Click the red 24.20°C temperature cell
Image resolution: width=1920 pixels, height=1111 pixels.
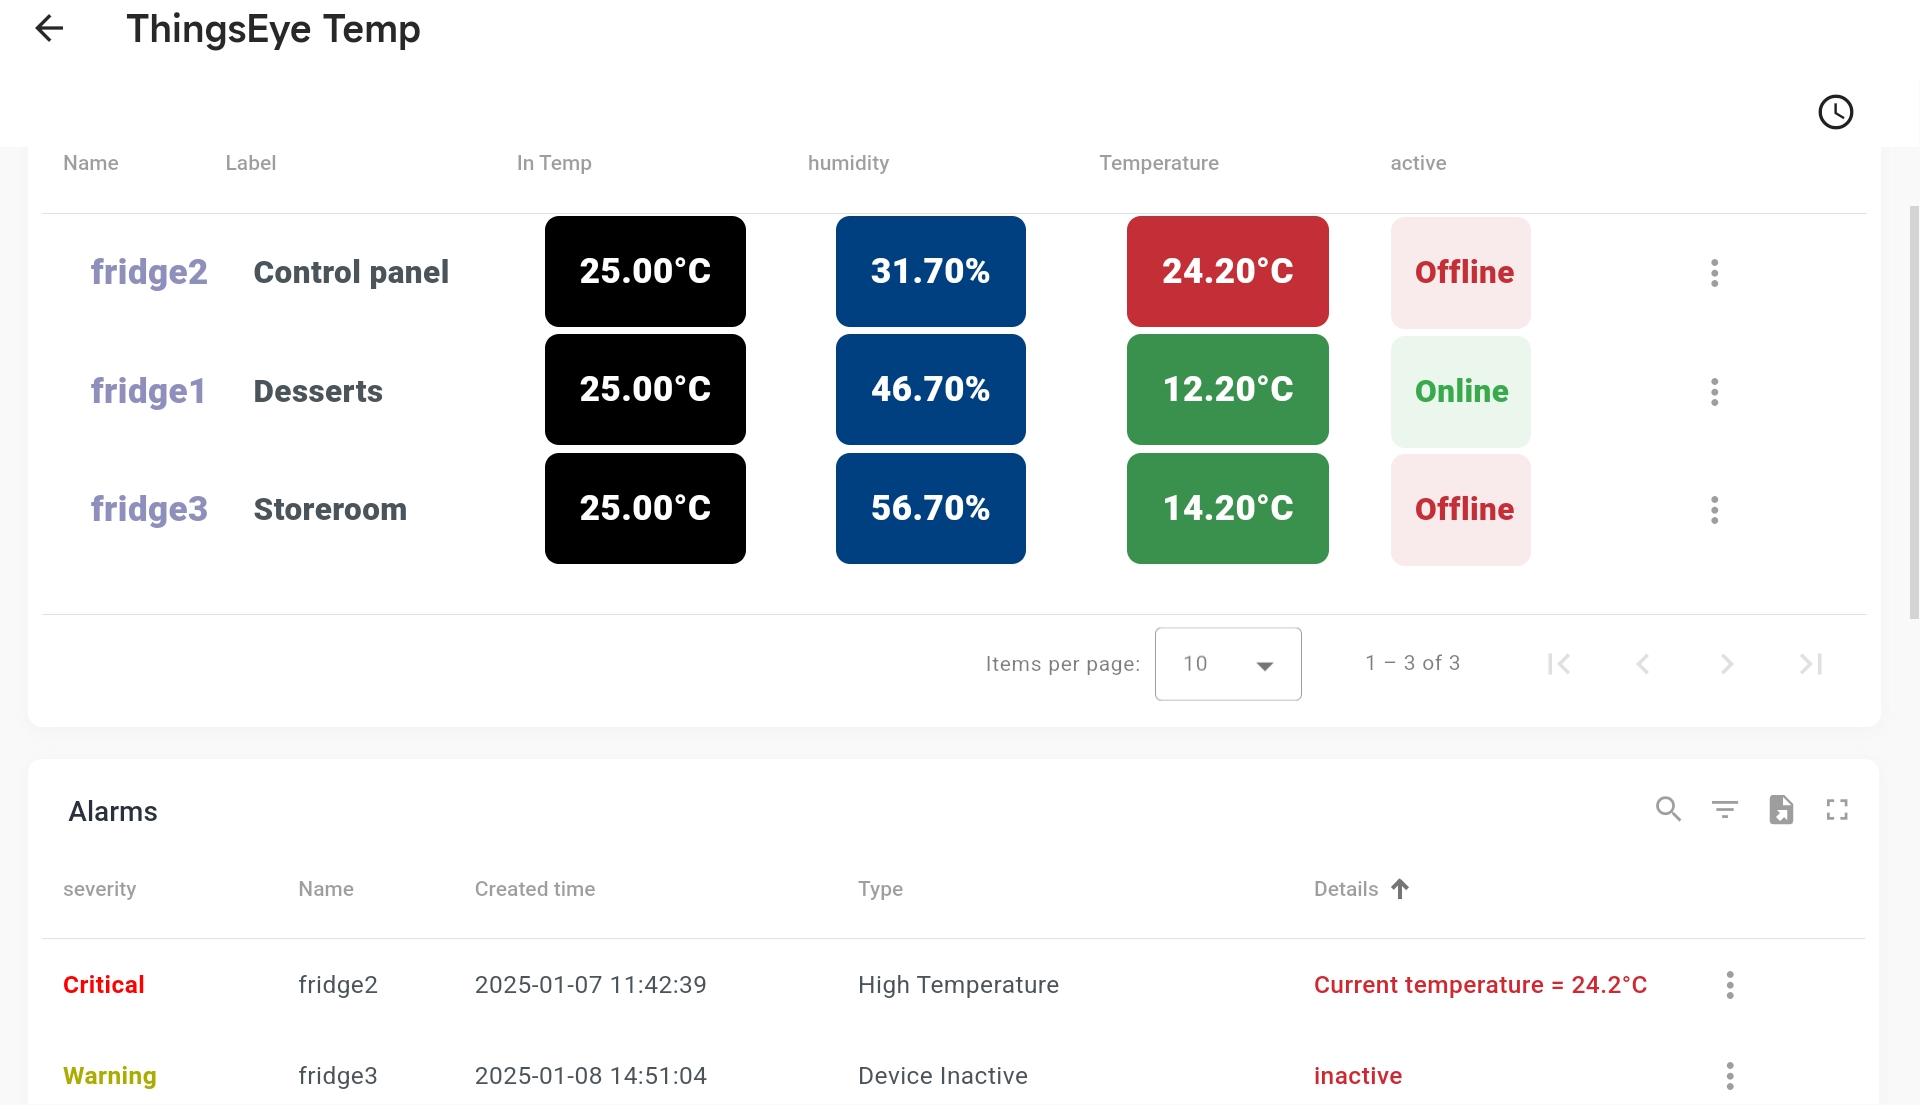(x=1227, y=271)
